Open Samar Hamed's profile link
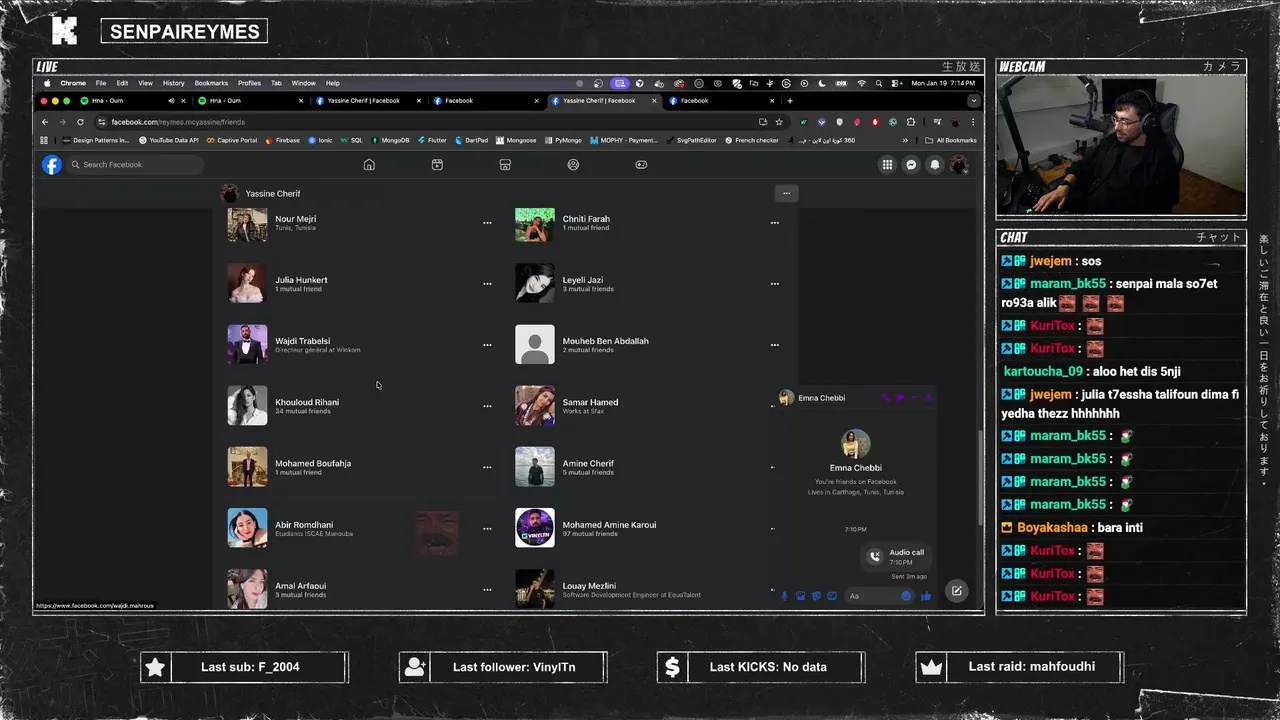The height and width of the screenshot is (720, 1280). [x=590, y=402]
